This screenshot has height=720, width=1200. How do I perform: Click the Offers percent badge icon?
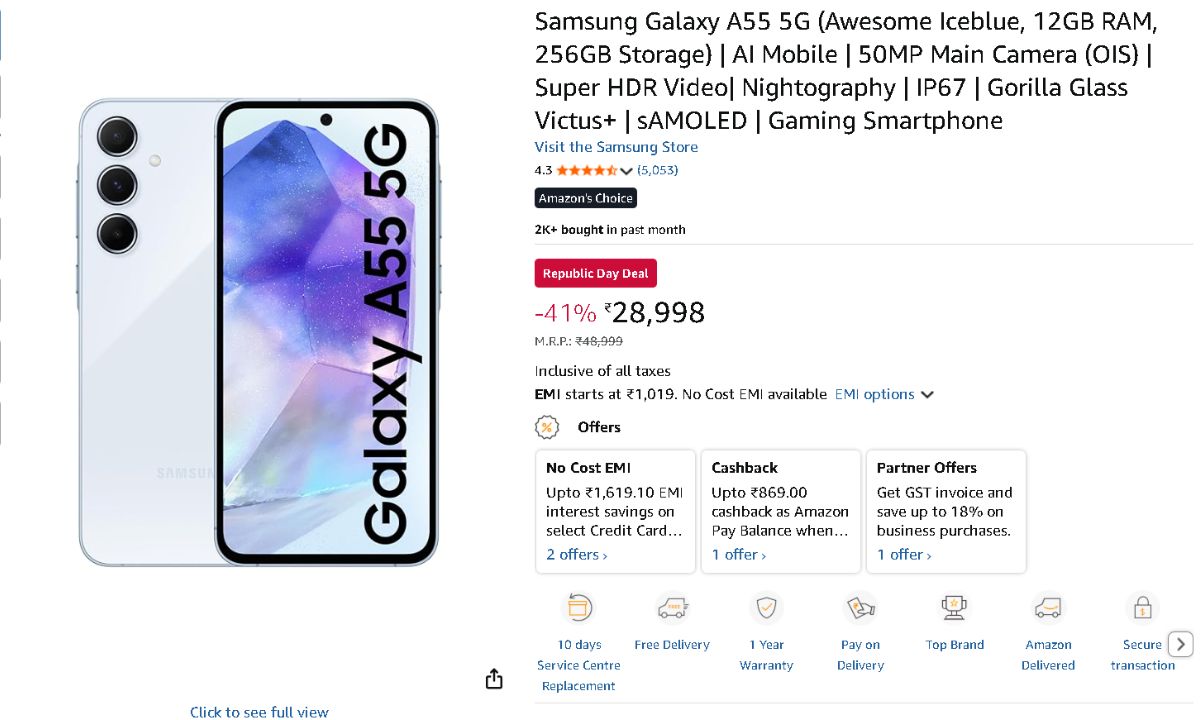coord(546,427)
